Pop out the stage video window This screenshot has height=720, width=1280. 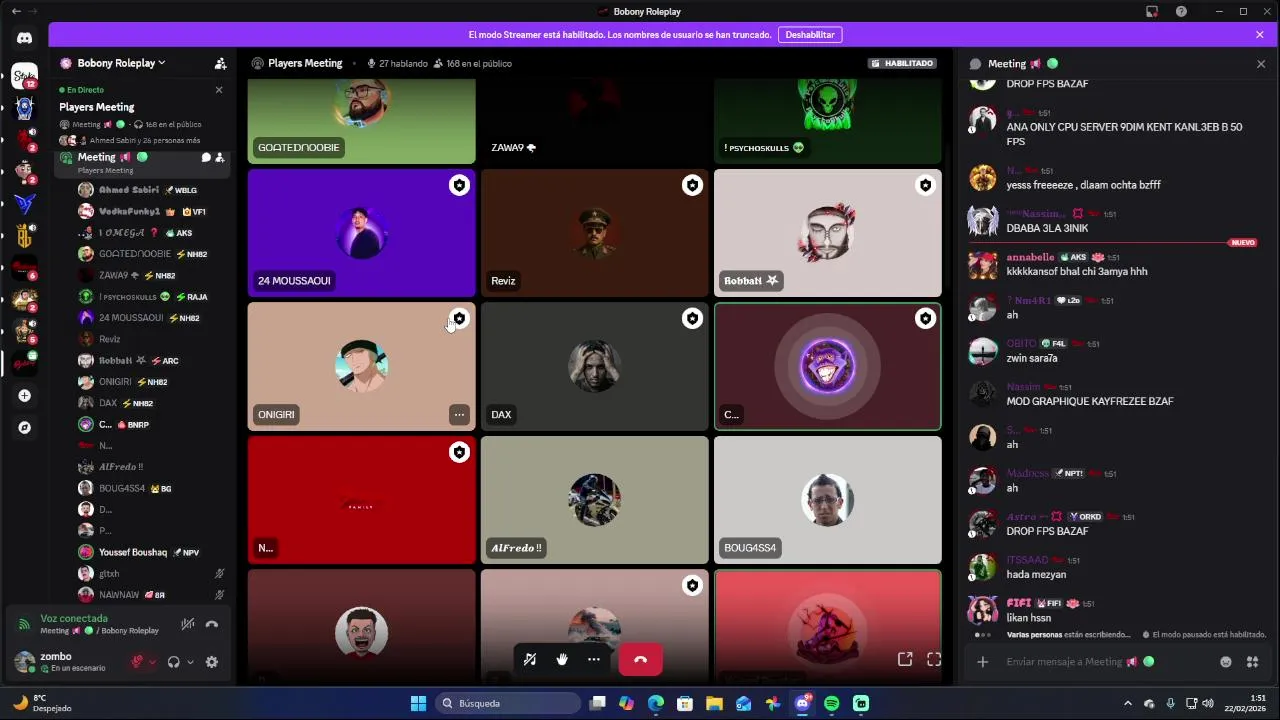pos(905,659)
